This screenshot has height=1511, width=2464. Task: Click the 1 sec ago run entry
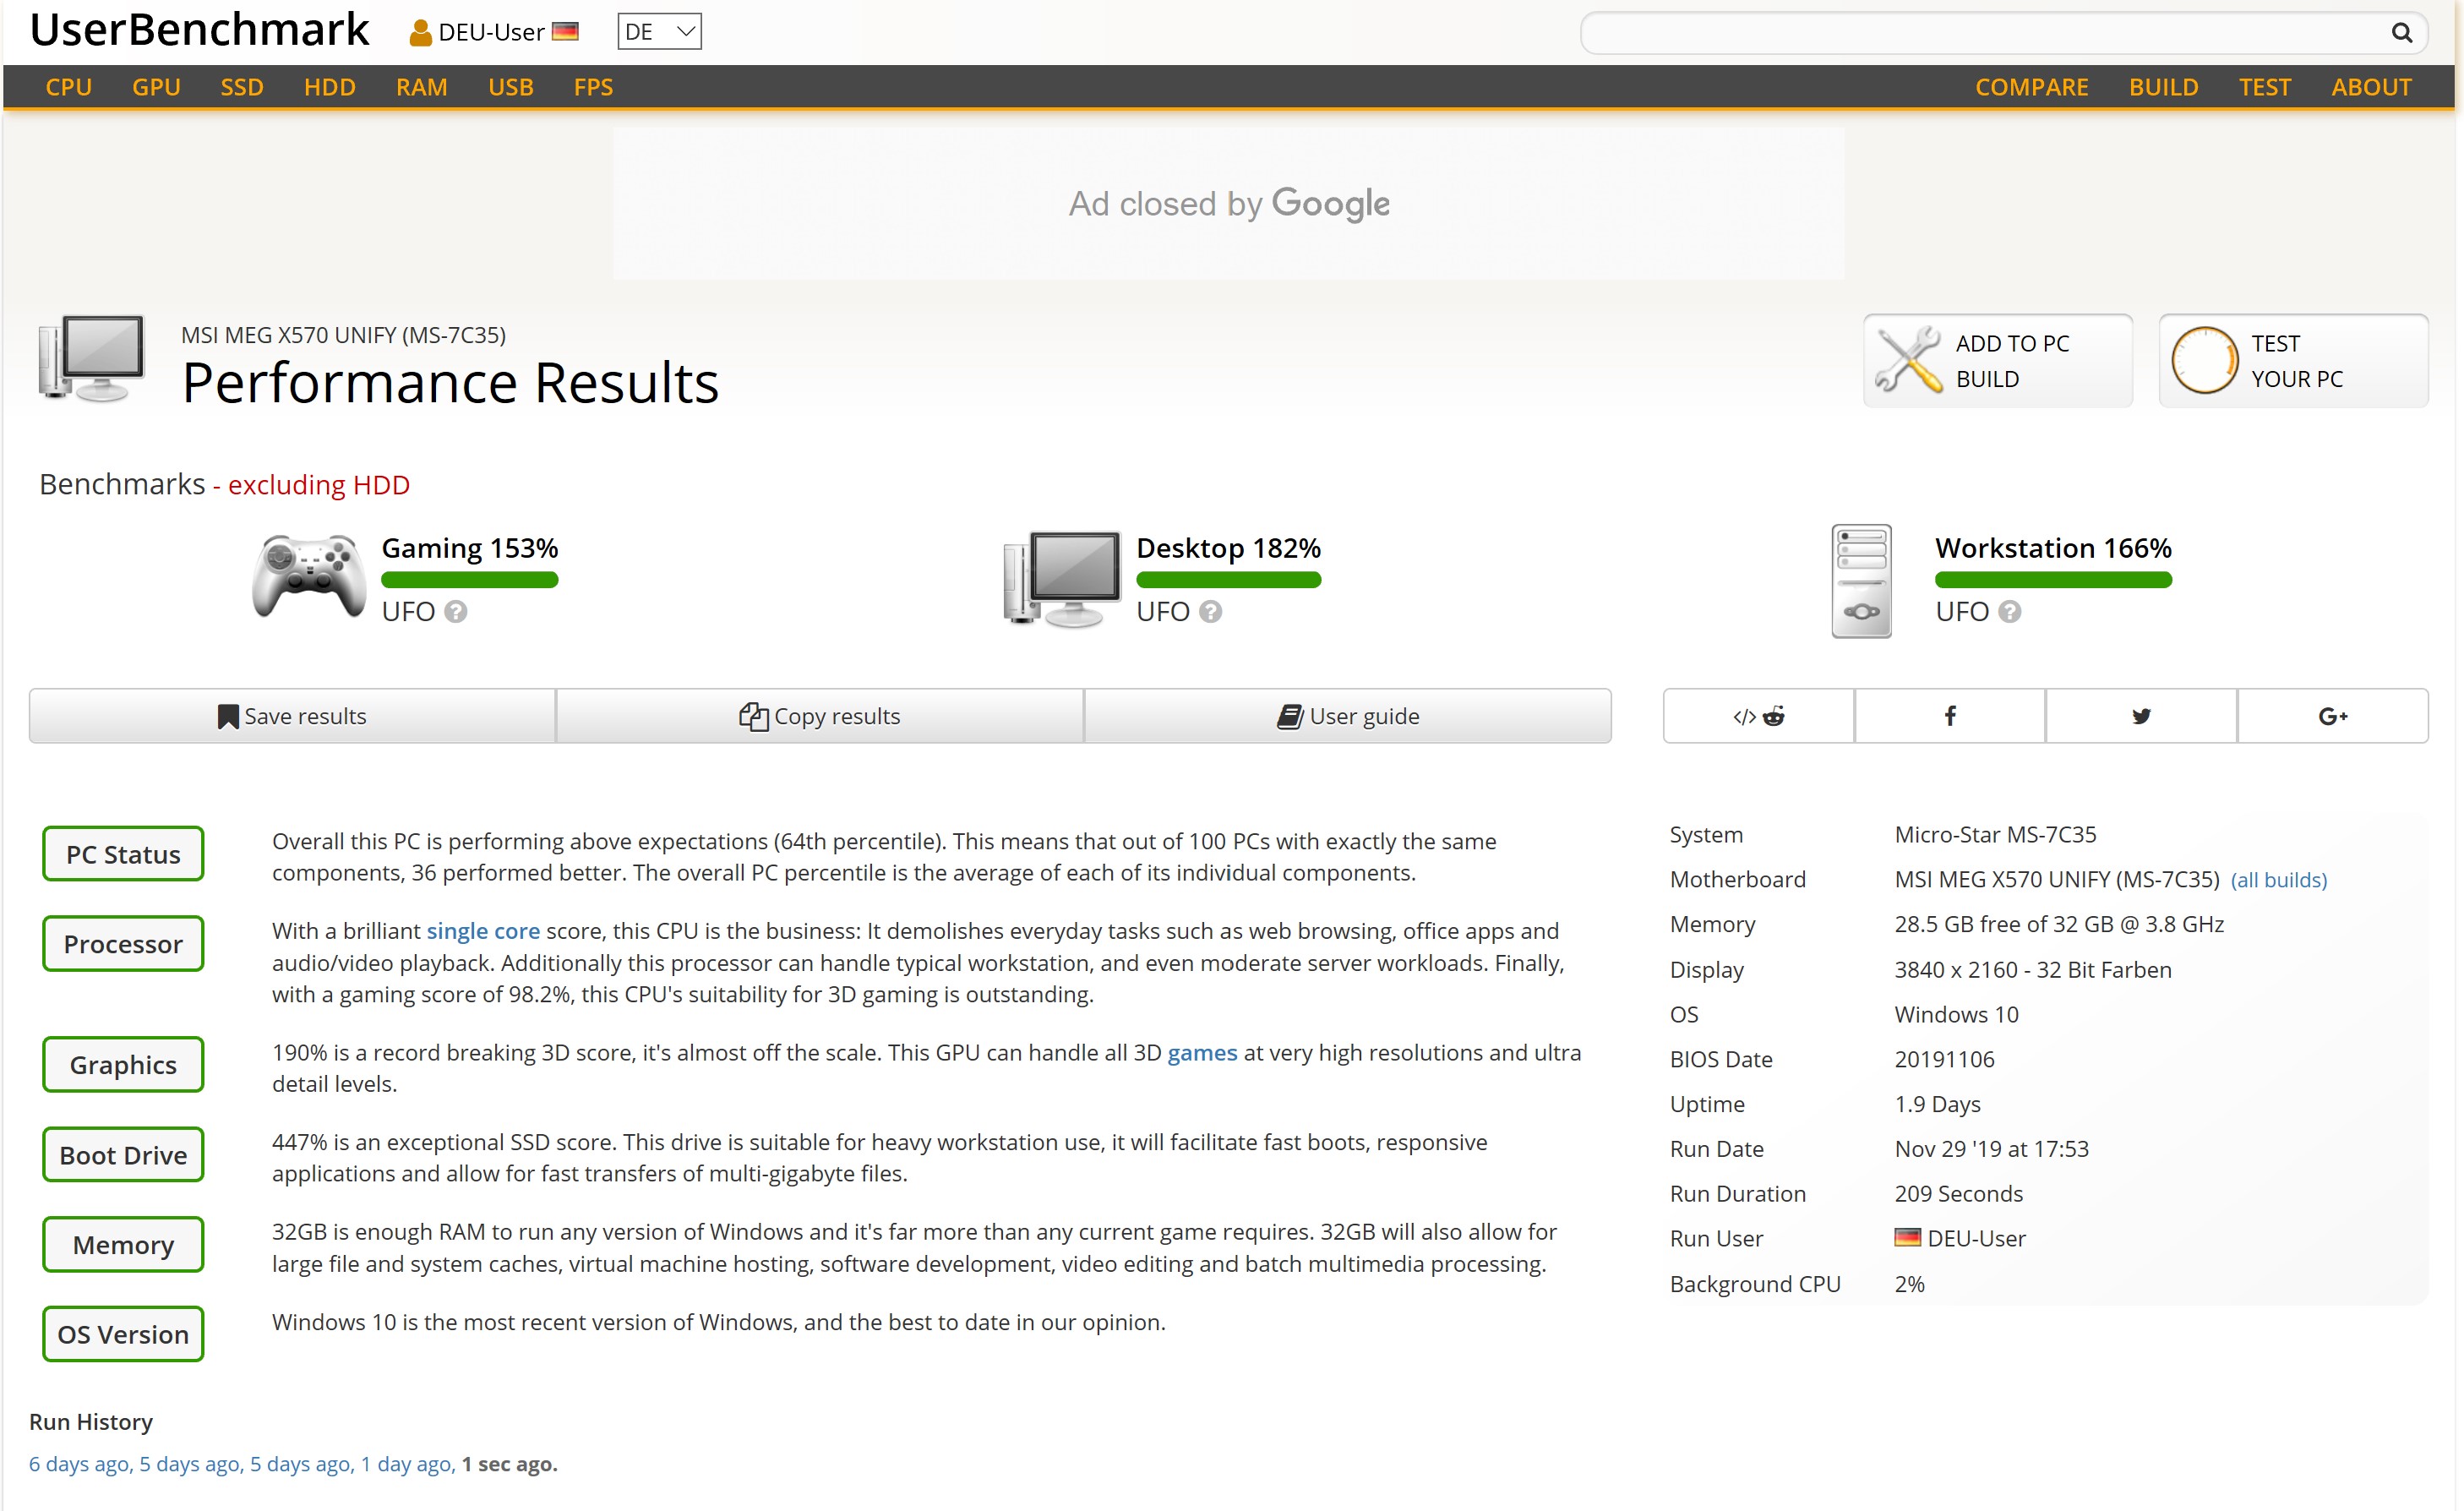(509, 1464)
